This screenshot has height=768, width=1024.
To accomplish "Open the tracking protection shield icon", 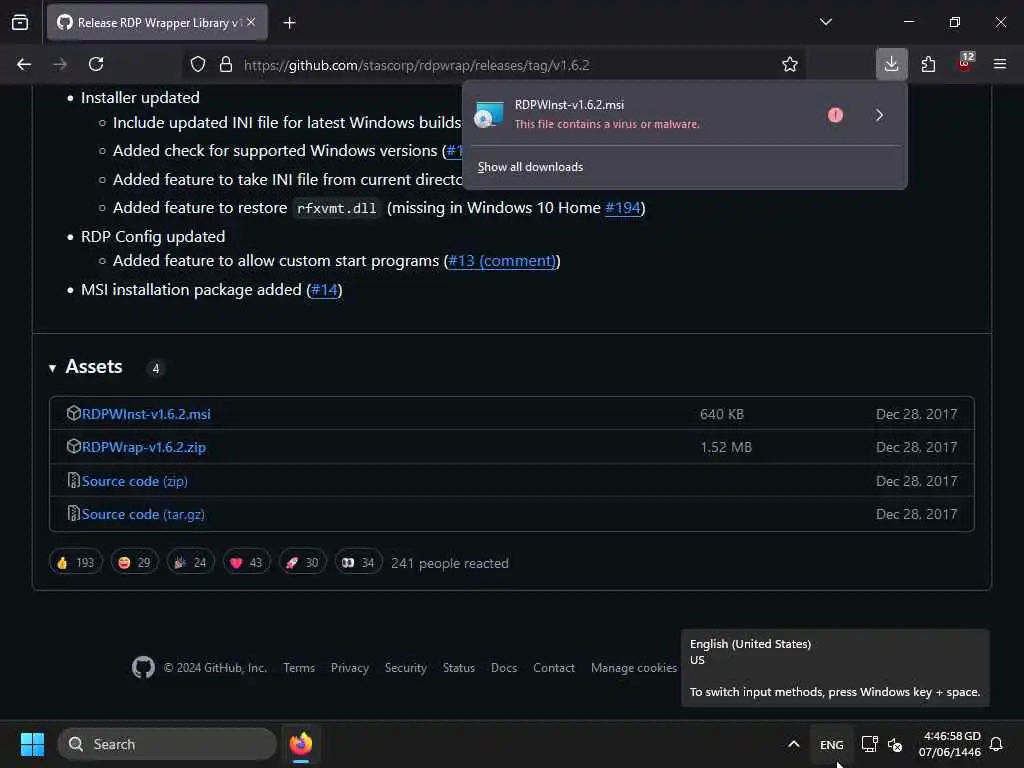I will pyautogui.click(x=198, y=65).
